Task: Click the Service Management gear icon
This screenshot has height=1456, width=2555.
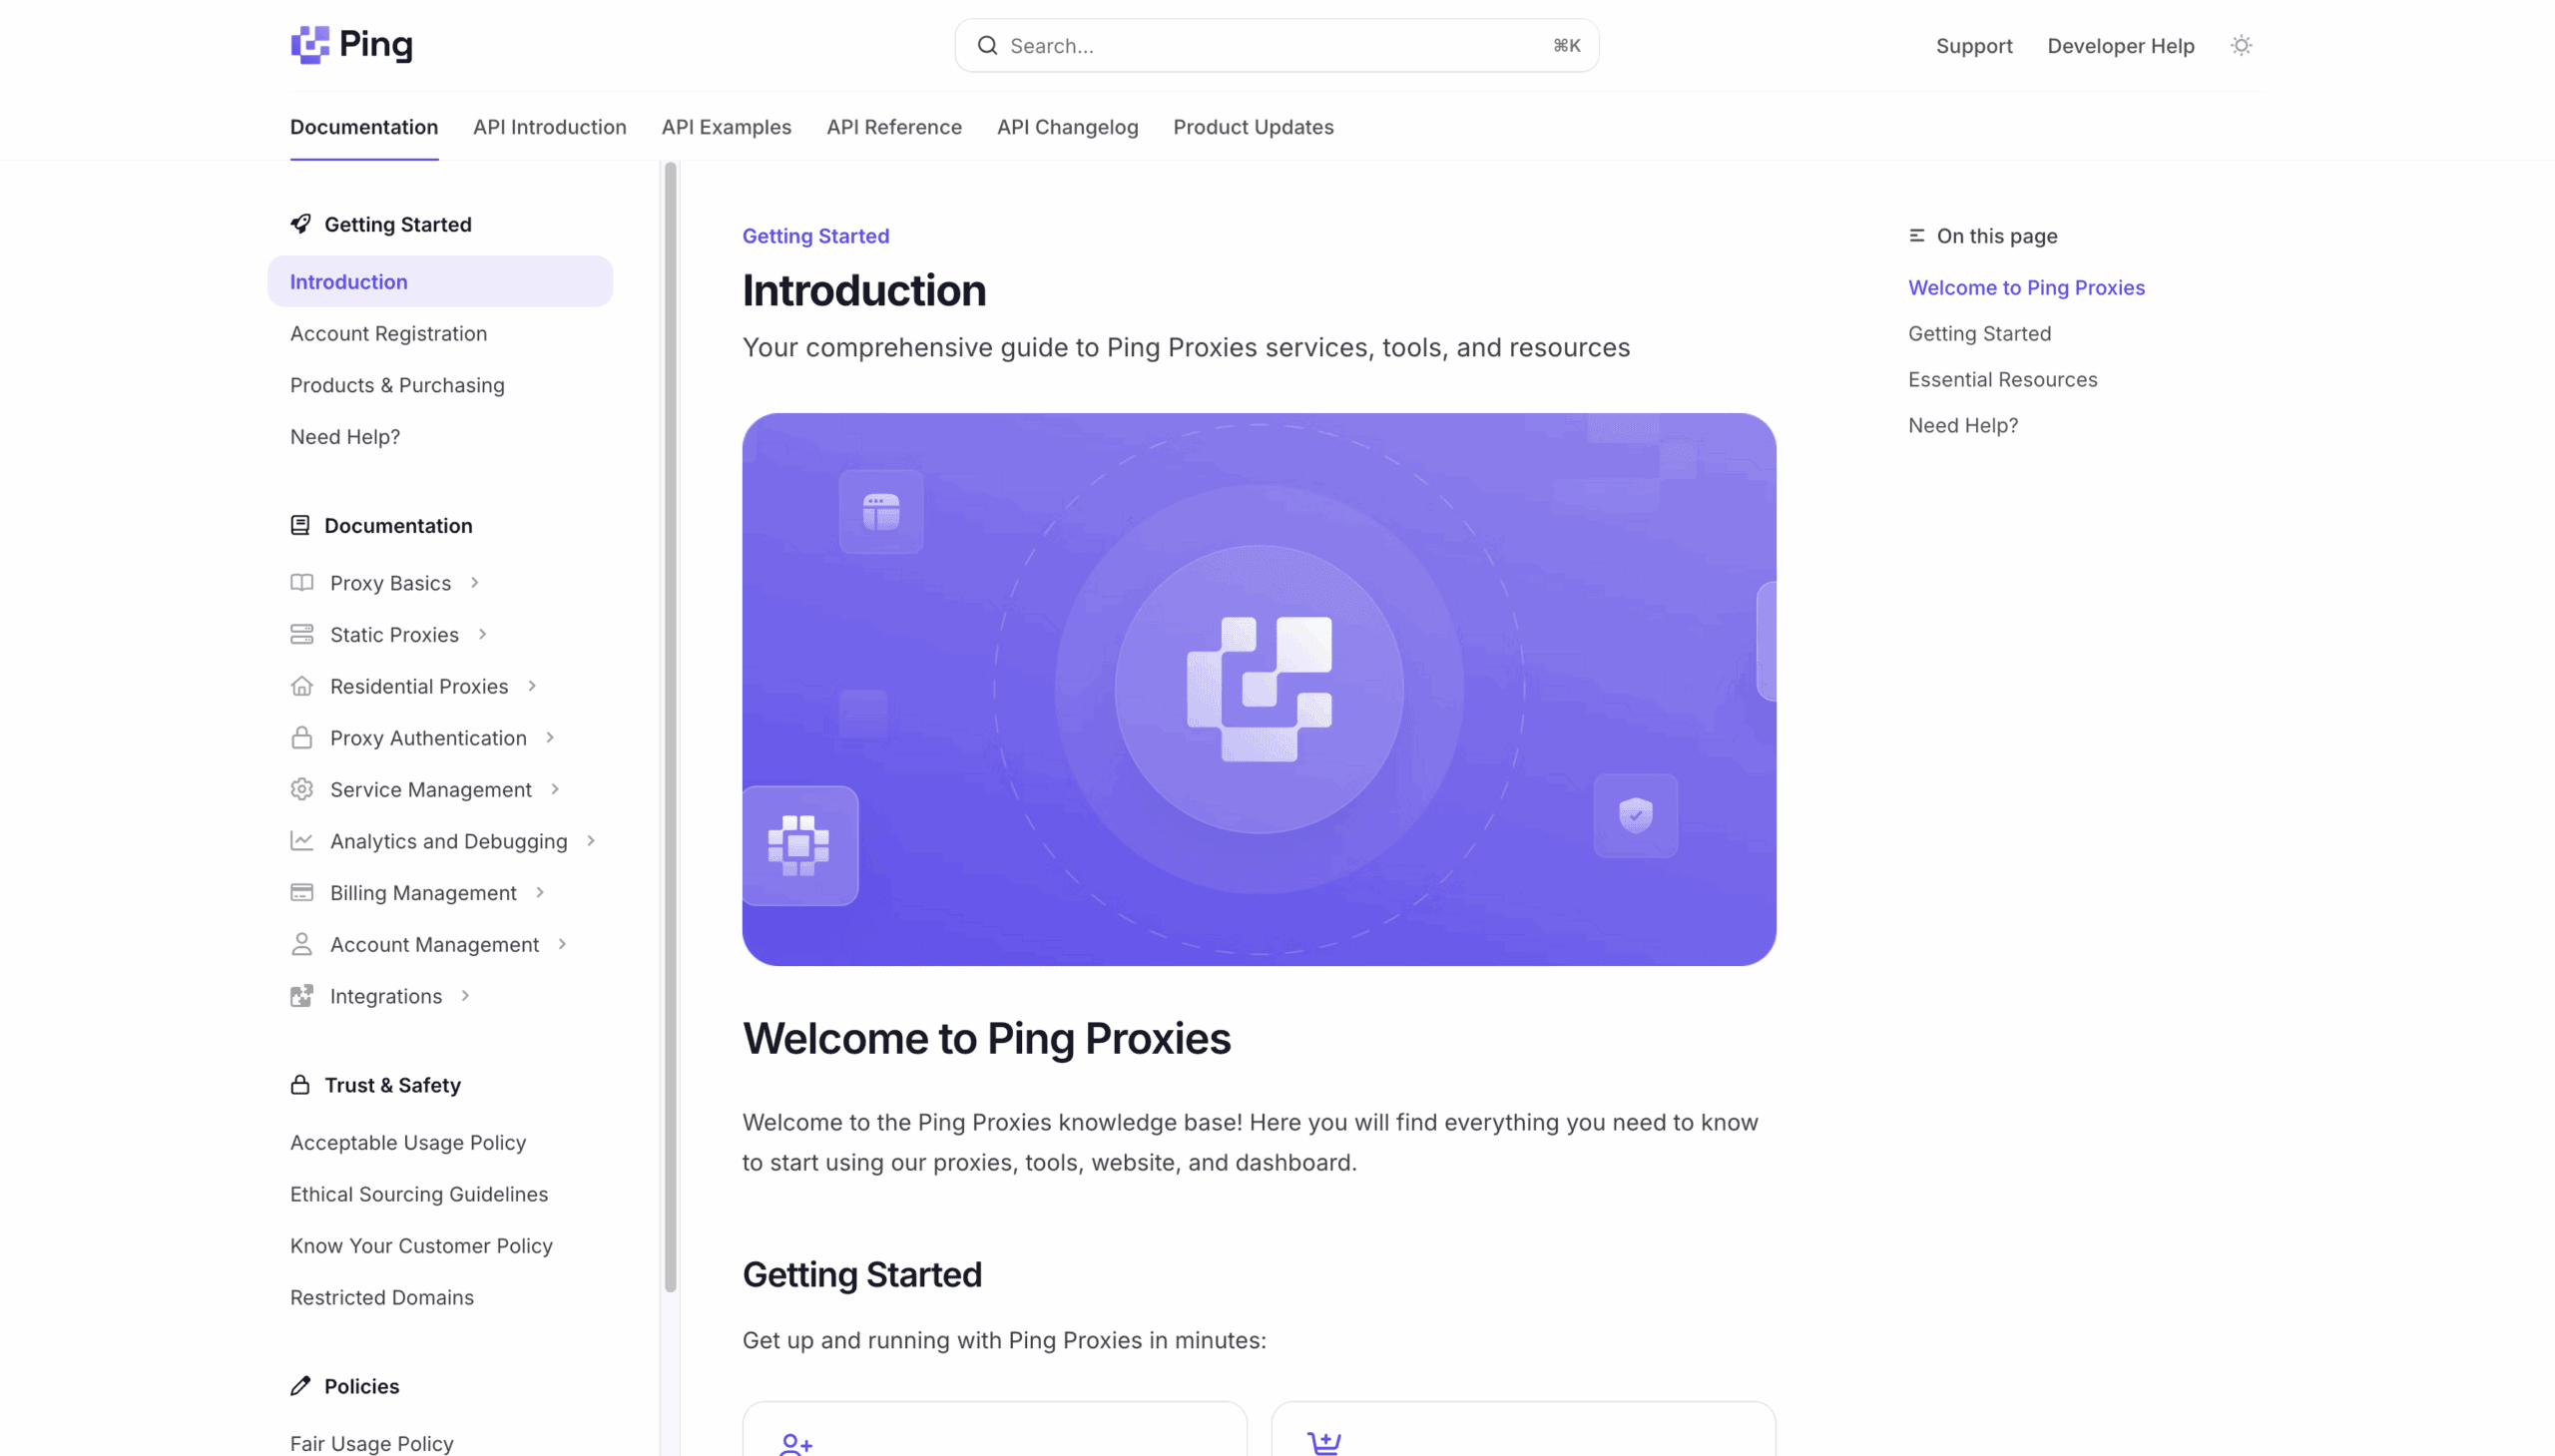Action: point(301,790)
